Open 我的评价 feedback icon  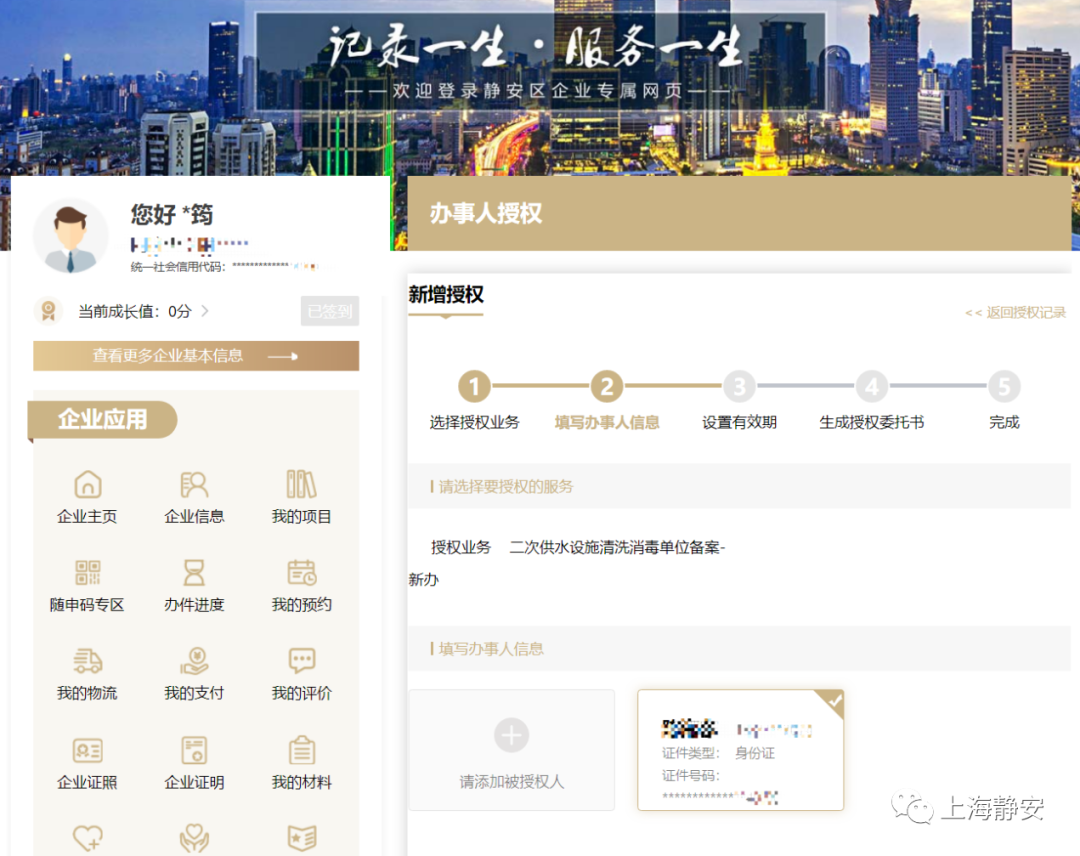click(300, 672)
